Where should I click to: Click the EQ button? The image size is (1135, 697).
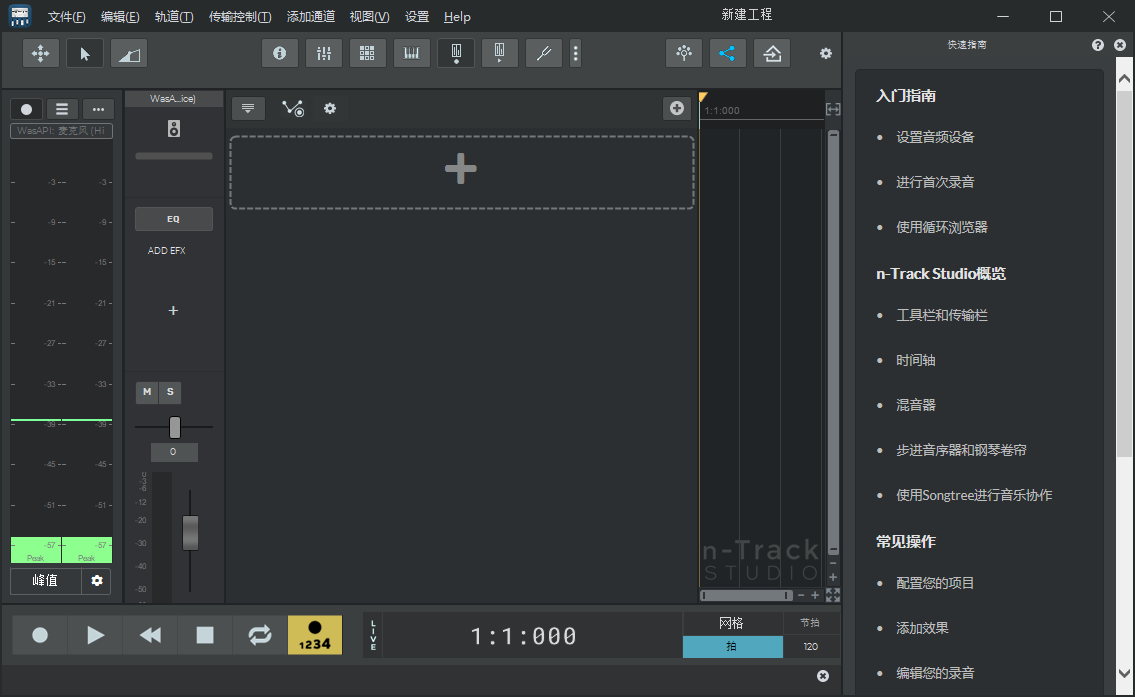point(173,218)
